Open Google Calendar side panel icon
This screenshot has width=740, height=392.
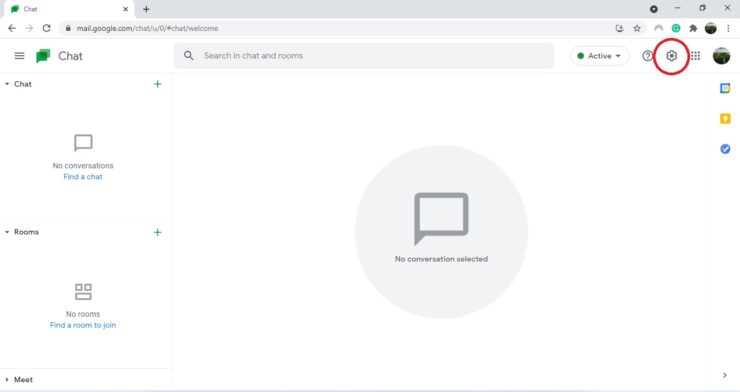(725, 88)
